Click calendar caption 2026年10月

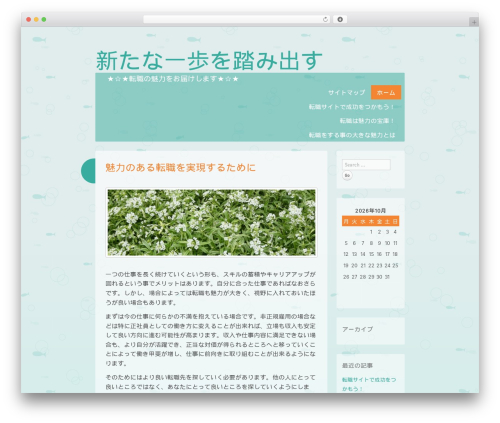point(370,211)
